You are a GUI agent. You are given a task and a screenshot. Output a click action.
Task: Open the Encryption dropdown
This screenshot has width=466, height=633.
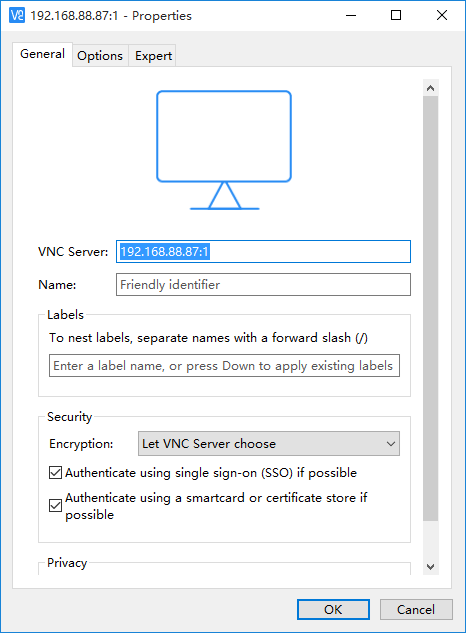tap(269, 444)
